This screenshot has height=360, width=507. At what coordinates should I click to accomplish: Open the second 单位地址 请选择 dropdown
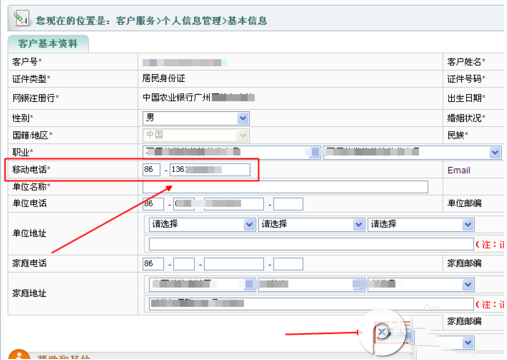pyautogui.click(x=311, y=224)
